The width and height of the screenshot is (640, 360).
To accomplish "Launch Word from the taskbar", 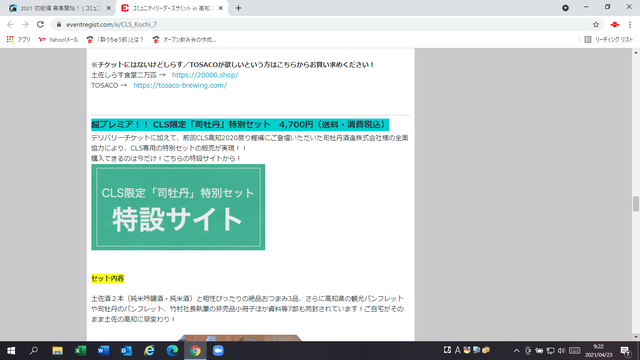I will click(103, 351).
